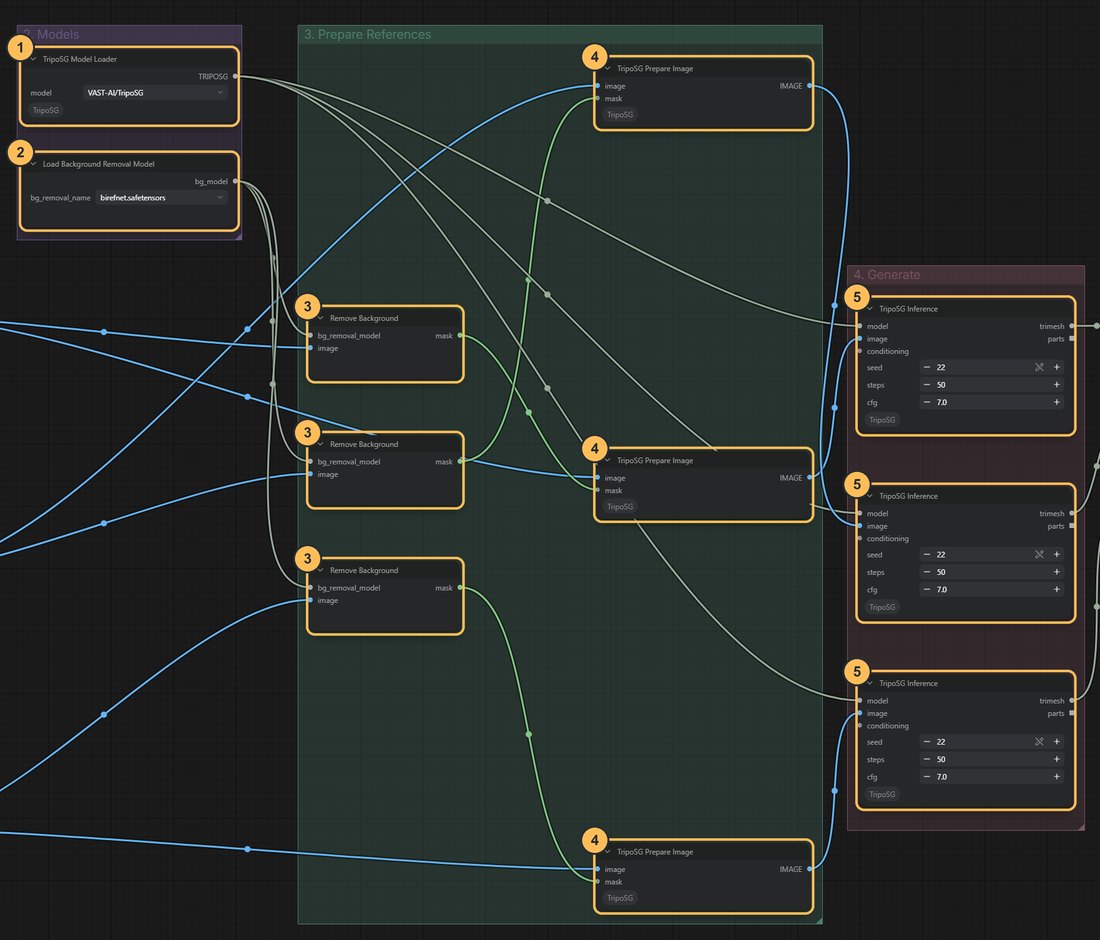Click image input on middle Inference node
The height and width of the screenshot is (940, 1100).
(860, 526)
